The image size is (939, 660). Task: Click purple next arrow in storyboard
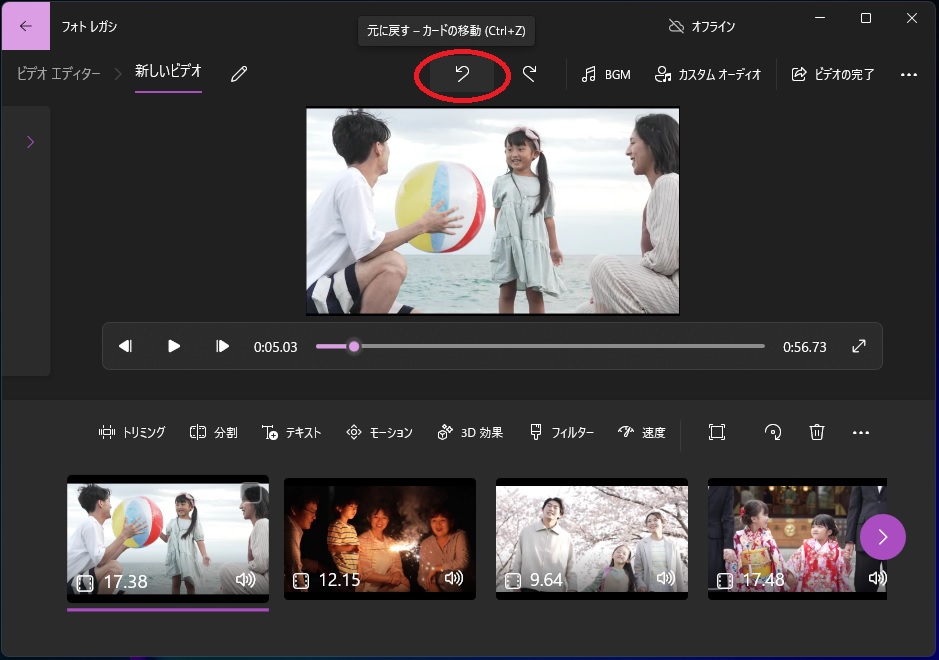tap(883, 537)
